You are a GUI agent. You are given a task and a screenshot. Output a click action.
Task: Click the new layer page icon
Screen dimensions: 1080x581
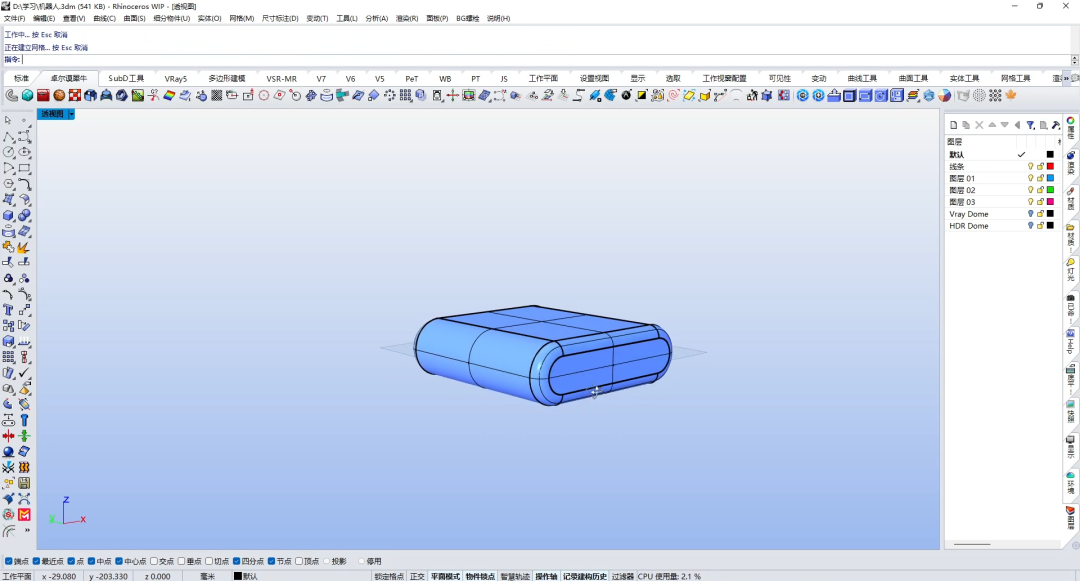coord(953,125)
